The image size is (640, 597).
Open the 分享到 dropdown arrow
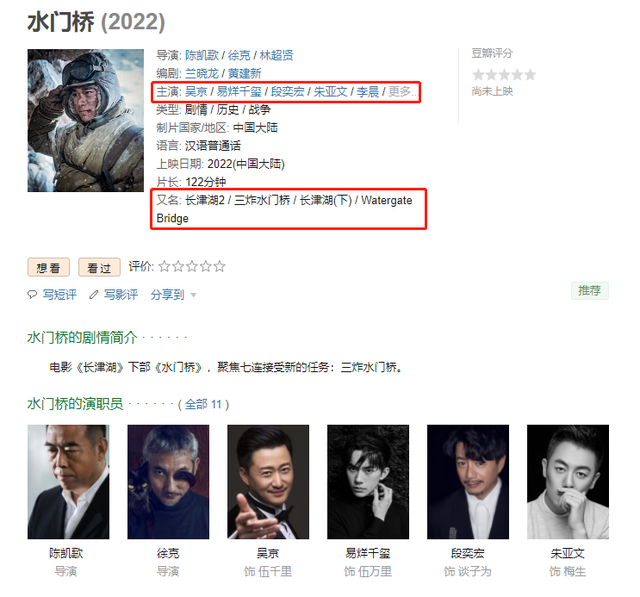[193, 295]
